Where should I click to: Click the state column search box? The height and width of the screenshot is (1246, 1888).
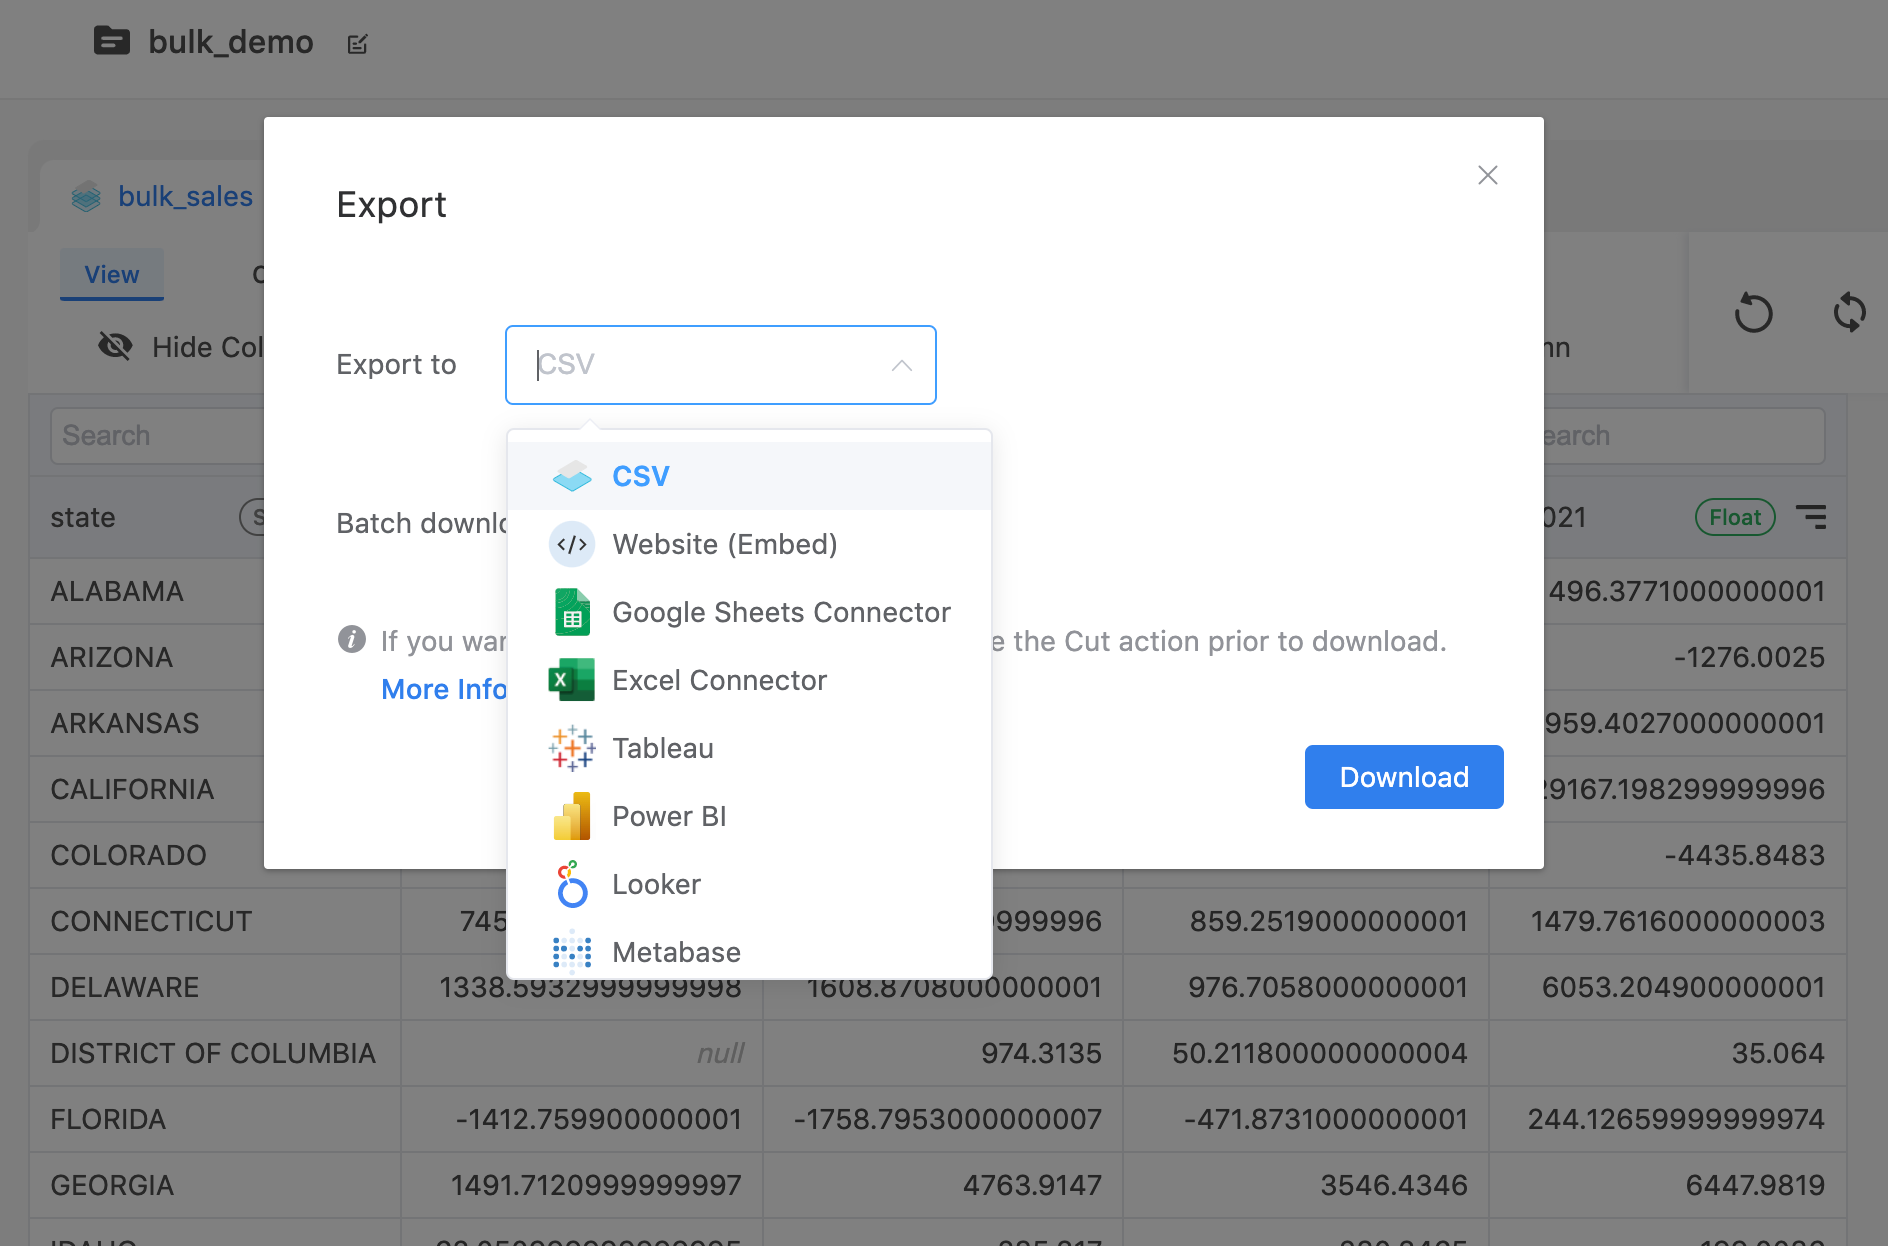click(x=157, y=436)
